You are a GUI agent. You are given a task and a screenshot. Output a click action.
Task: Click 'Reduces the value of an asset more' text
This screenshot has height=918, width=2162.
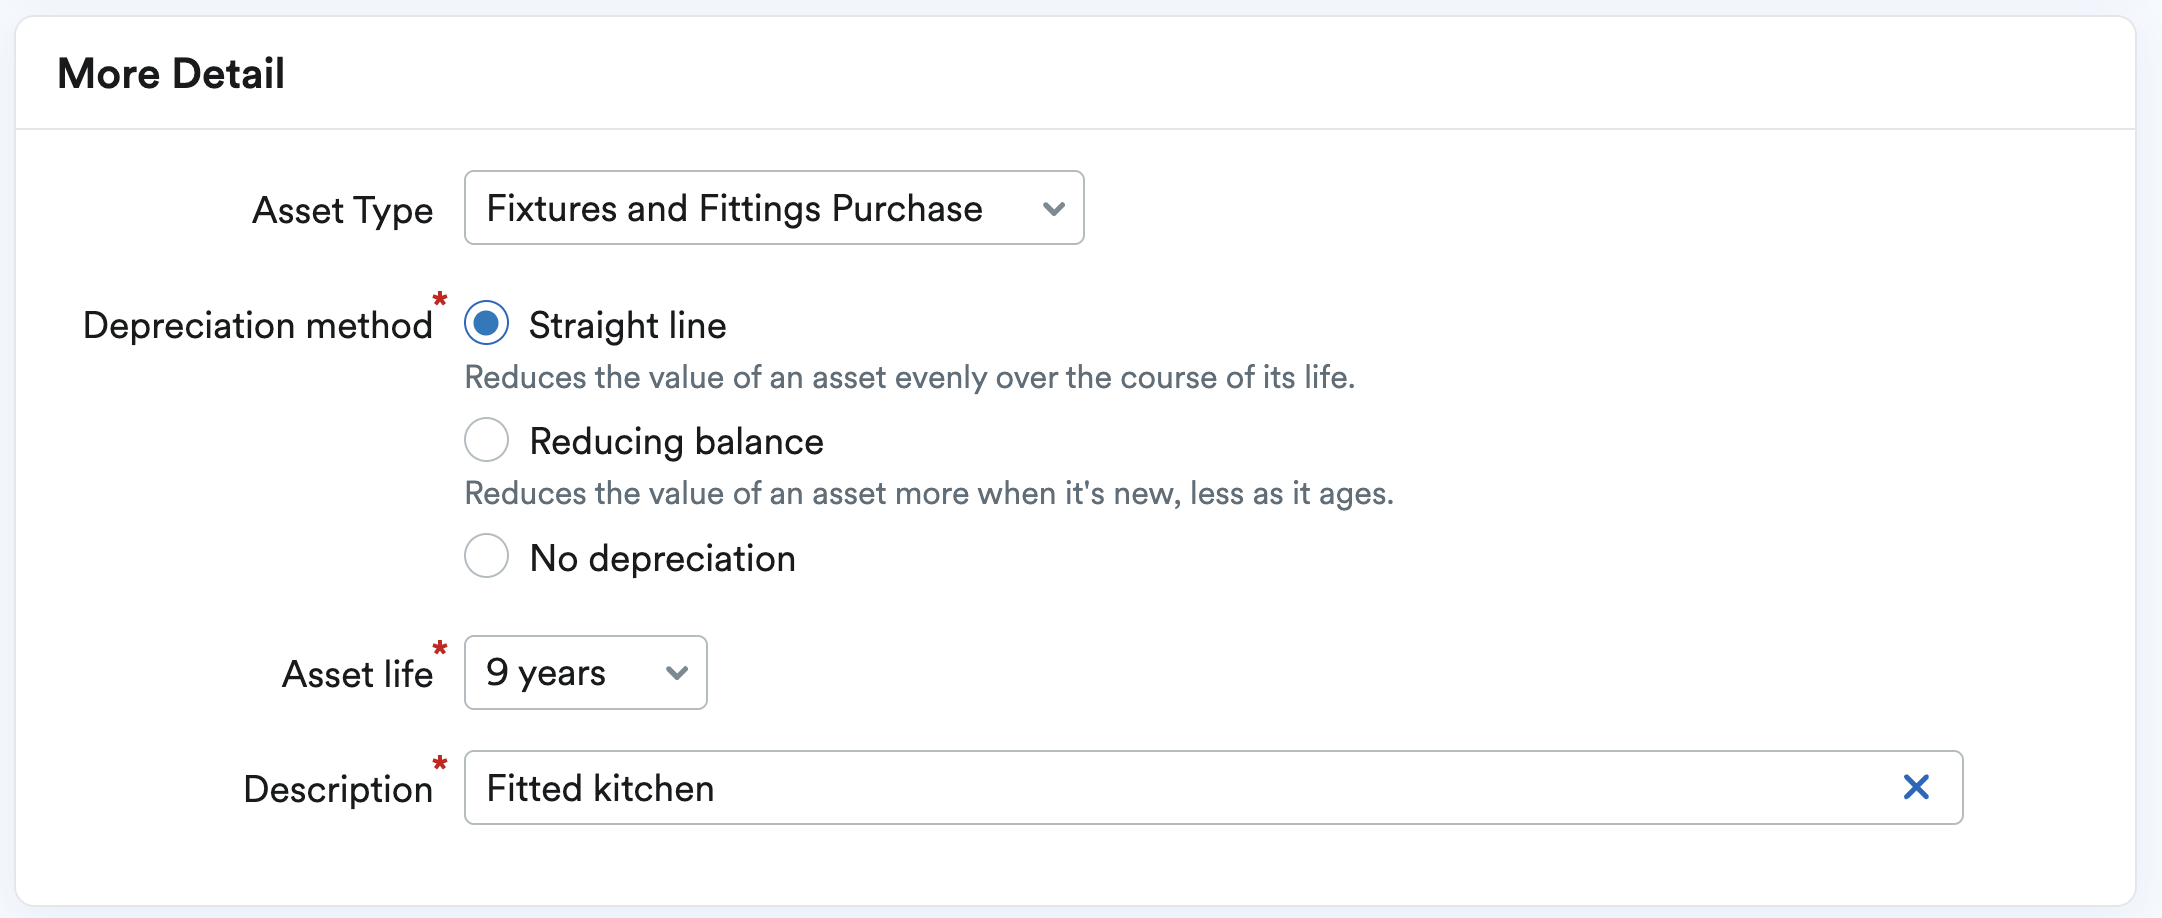pyautogui.click(x=717, y=494)
